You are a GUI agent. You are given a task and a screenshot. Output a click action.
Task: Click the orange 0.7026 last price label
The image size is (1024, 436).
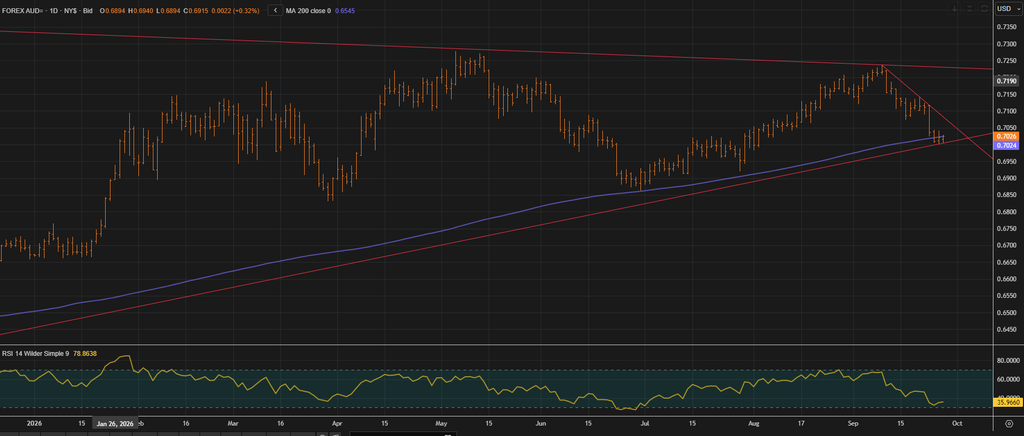point(1004,136)
